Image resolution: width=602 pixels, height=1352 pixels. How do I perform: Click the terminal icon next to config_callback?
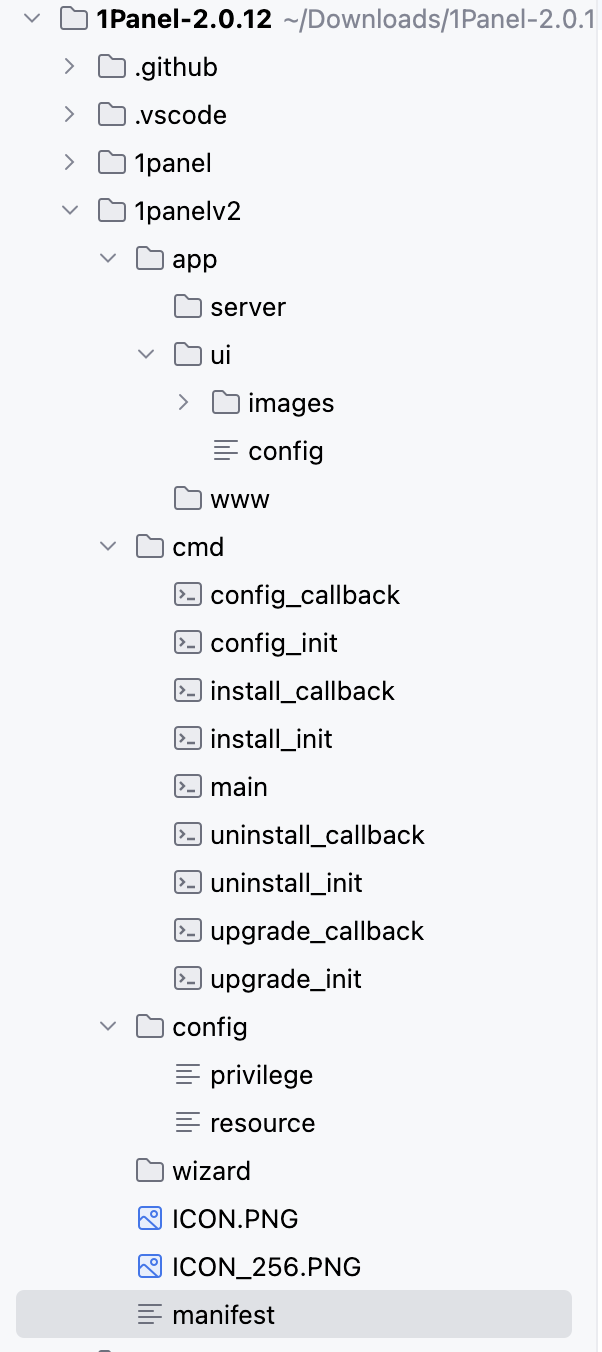(187, 595)
